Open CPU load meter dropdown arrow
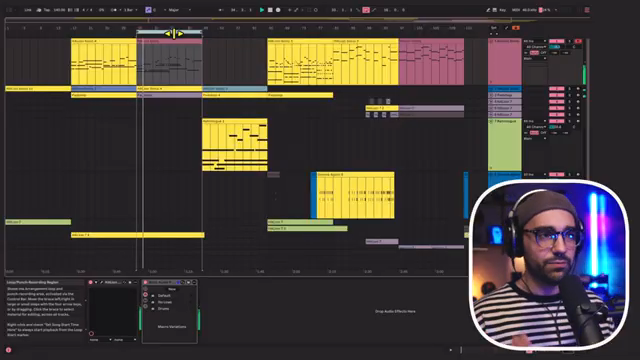 pos(556,10)
